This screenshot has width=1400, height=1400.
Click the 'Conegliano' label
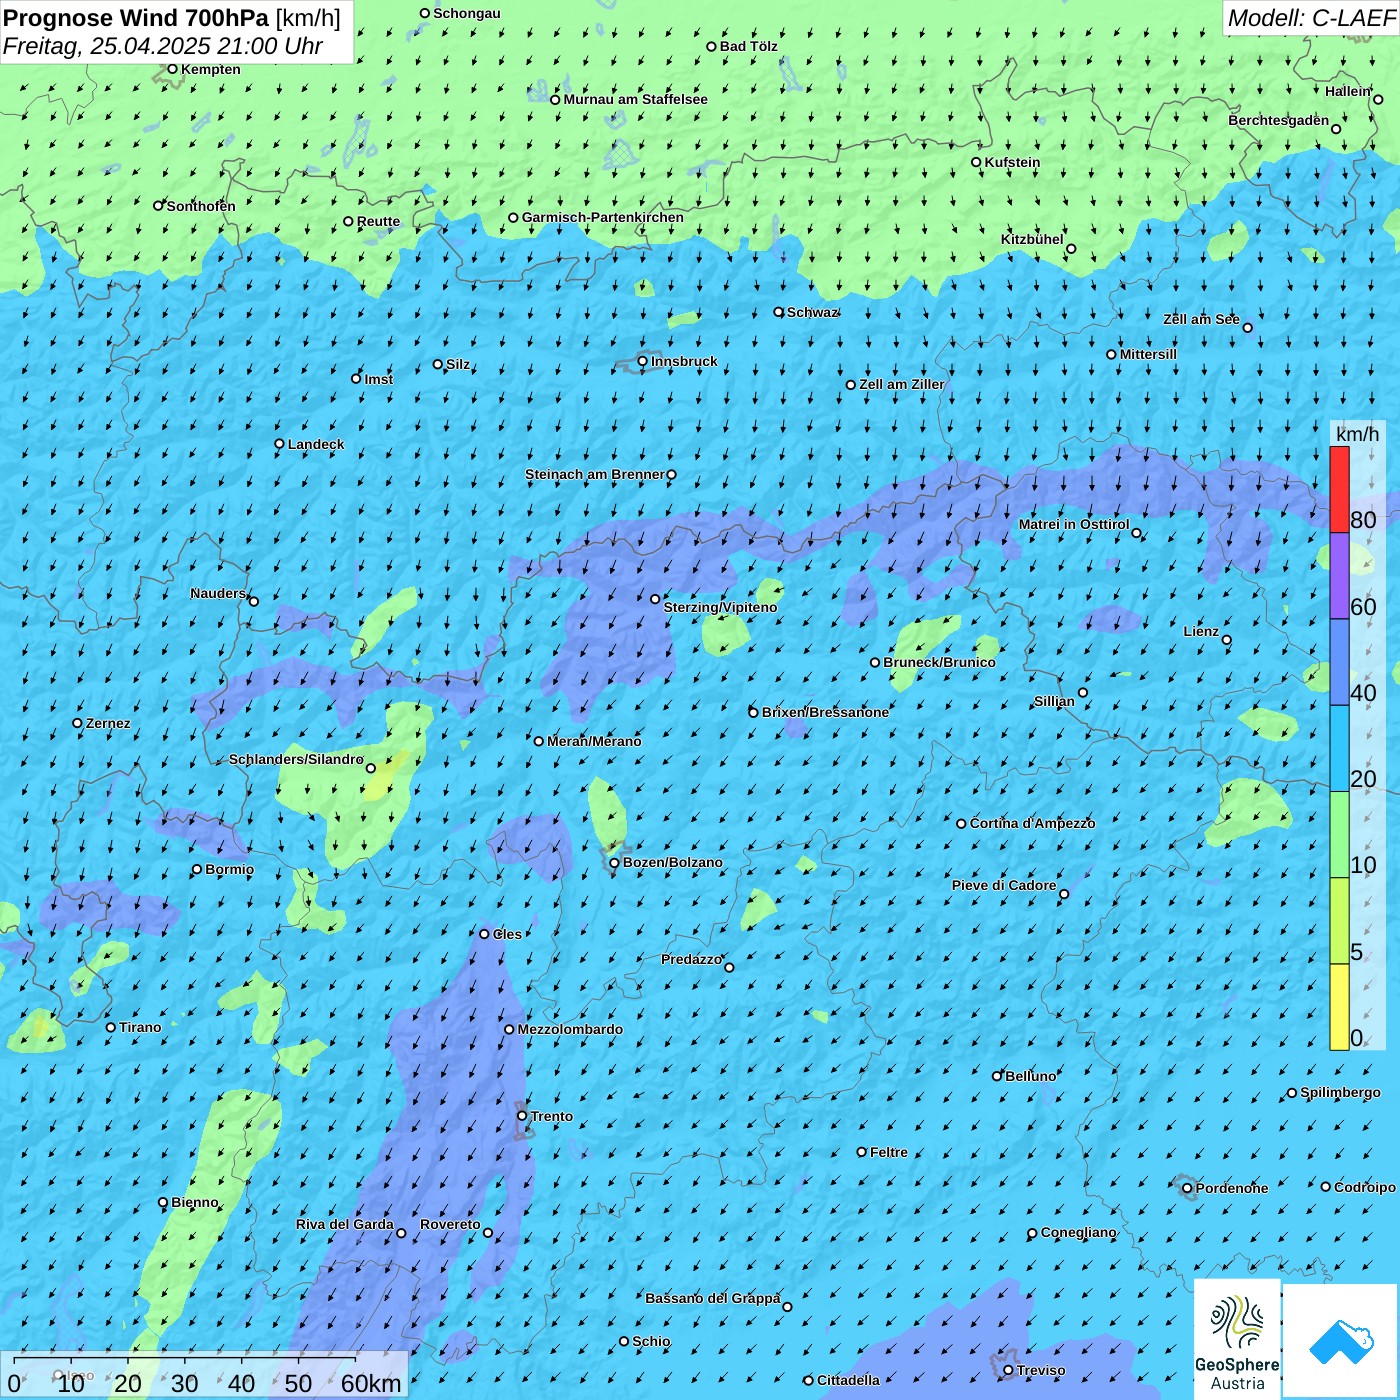[1078, 1232]
